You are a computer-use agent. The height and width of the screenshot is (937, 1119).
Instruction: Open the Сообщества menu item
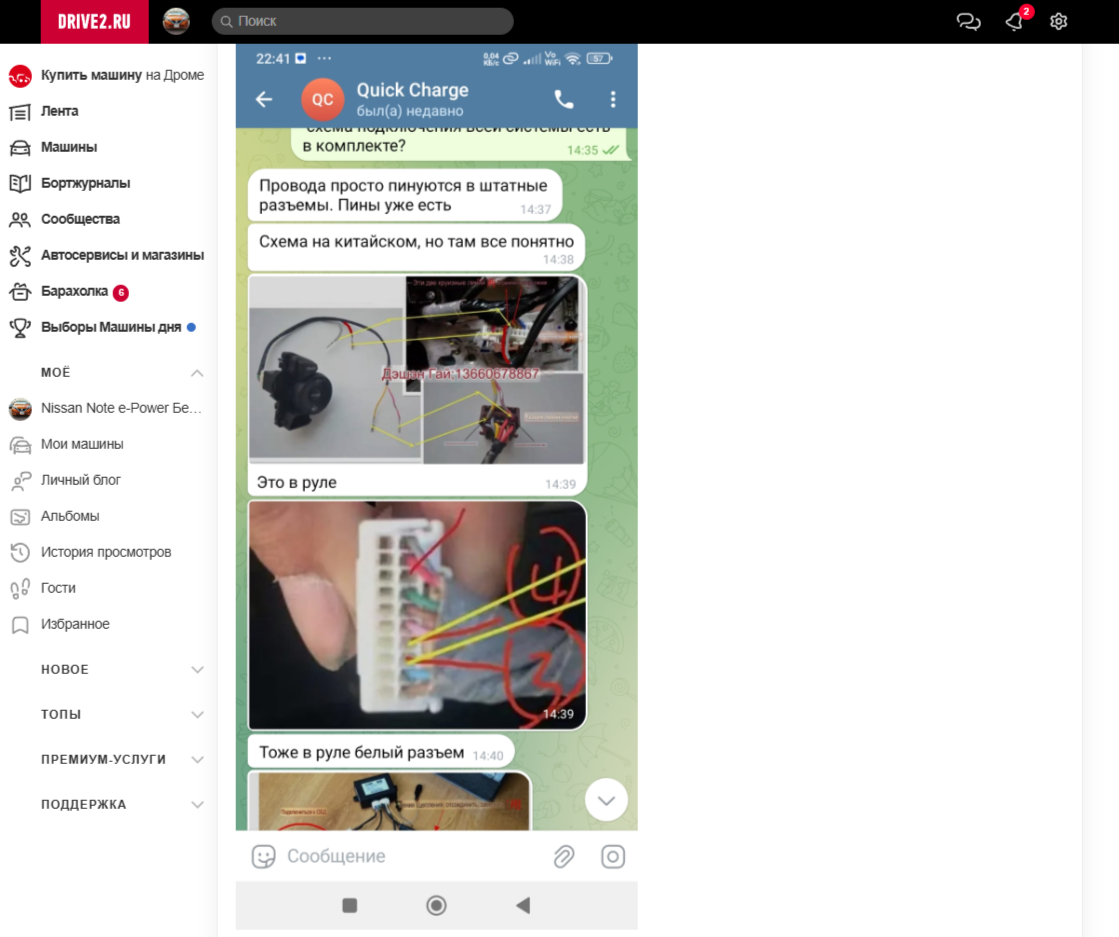click(x=80, y=219)
